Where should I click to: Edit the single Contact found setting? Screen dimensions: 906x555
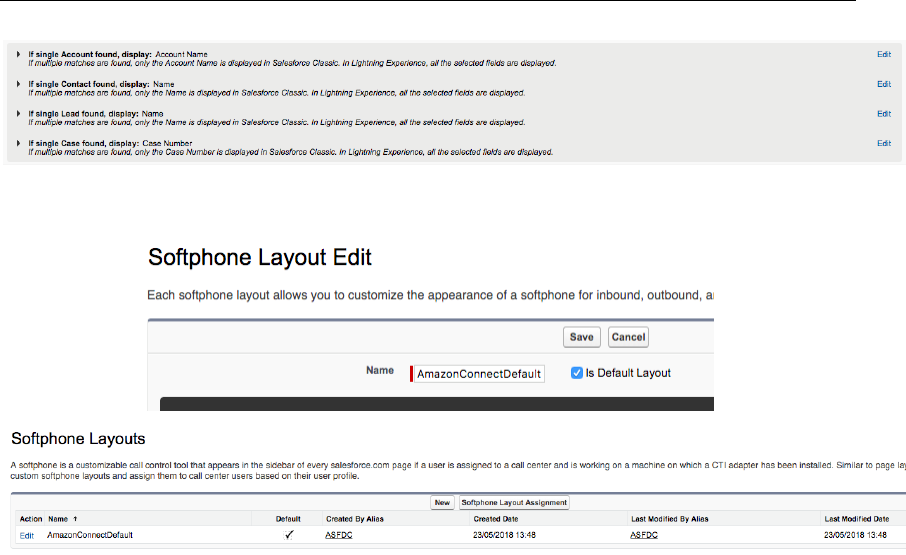(884, 84)
